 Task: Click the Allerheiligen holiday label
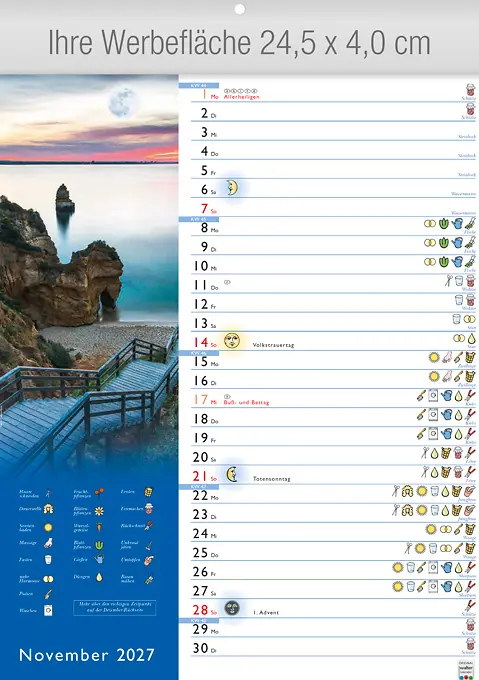click(x=242, y=97)
